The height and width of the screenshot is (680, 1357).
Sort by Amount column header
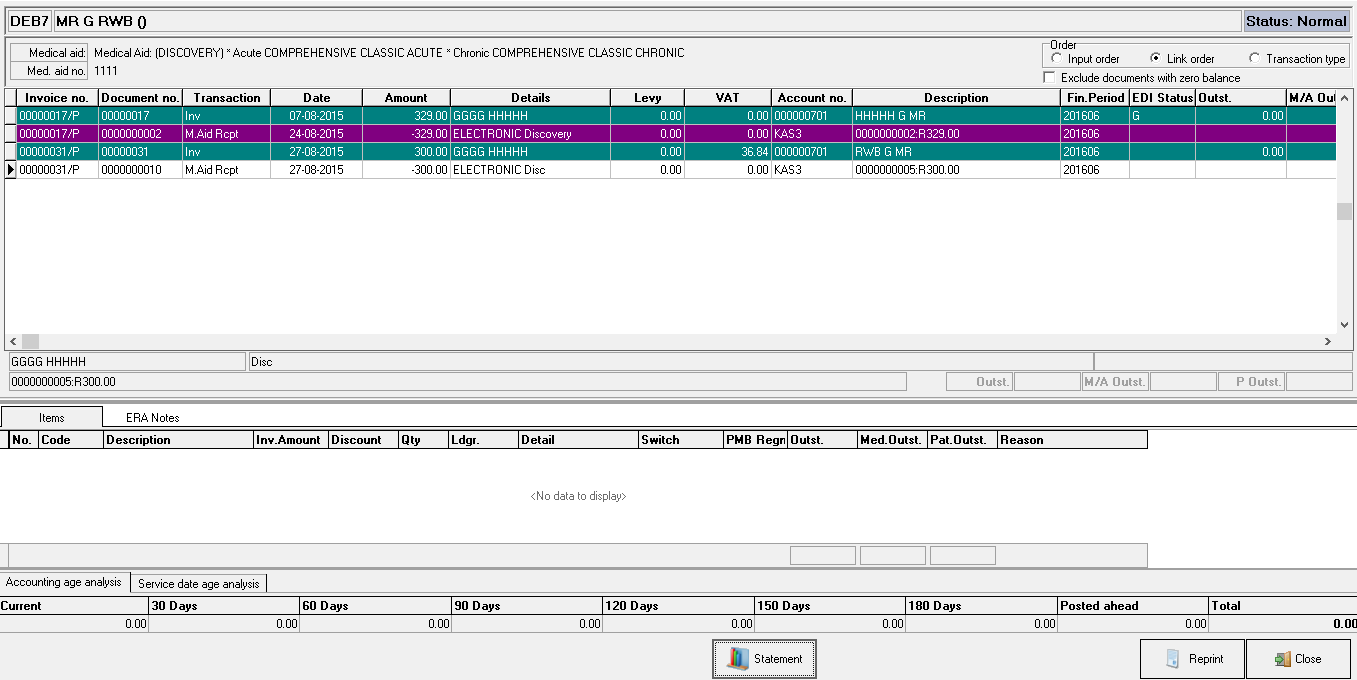pyautogui.click(x=406, y=98)
